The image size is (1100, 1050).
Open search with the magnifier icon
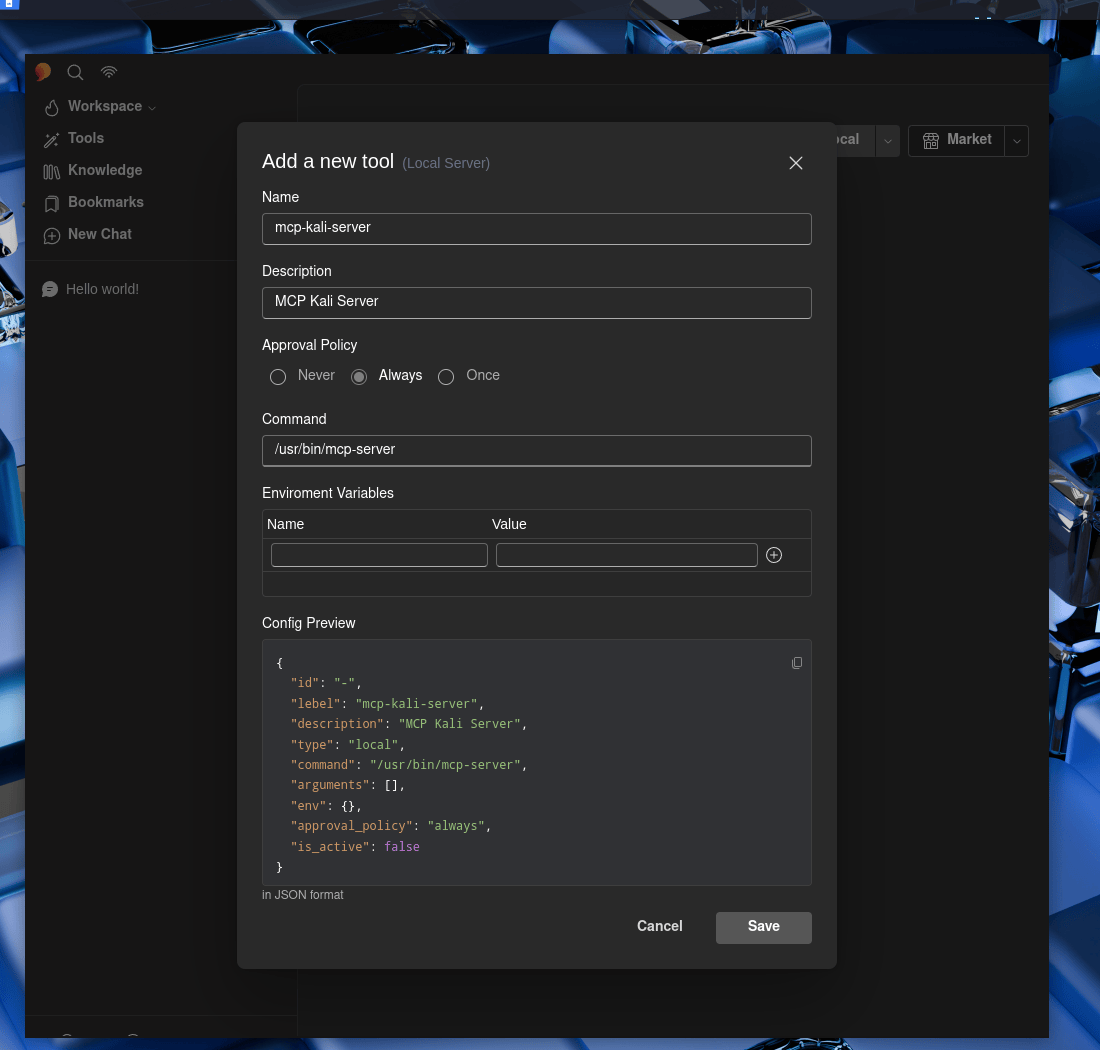75,72
